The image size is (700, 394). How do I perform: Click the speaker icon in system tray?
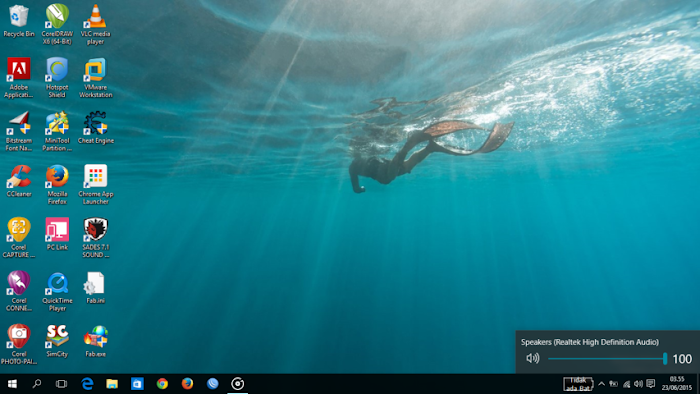[638, 384]
